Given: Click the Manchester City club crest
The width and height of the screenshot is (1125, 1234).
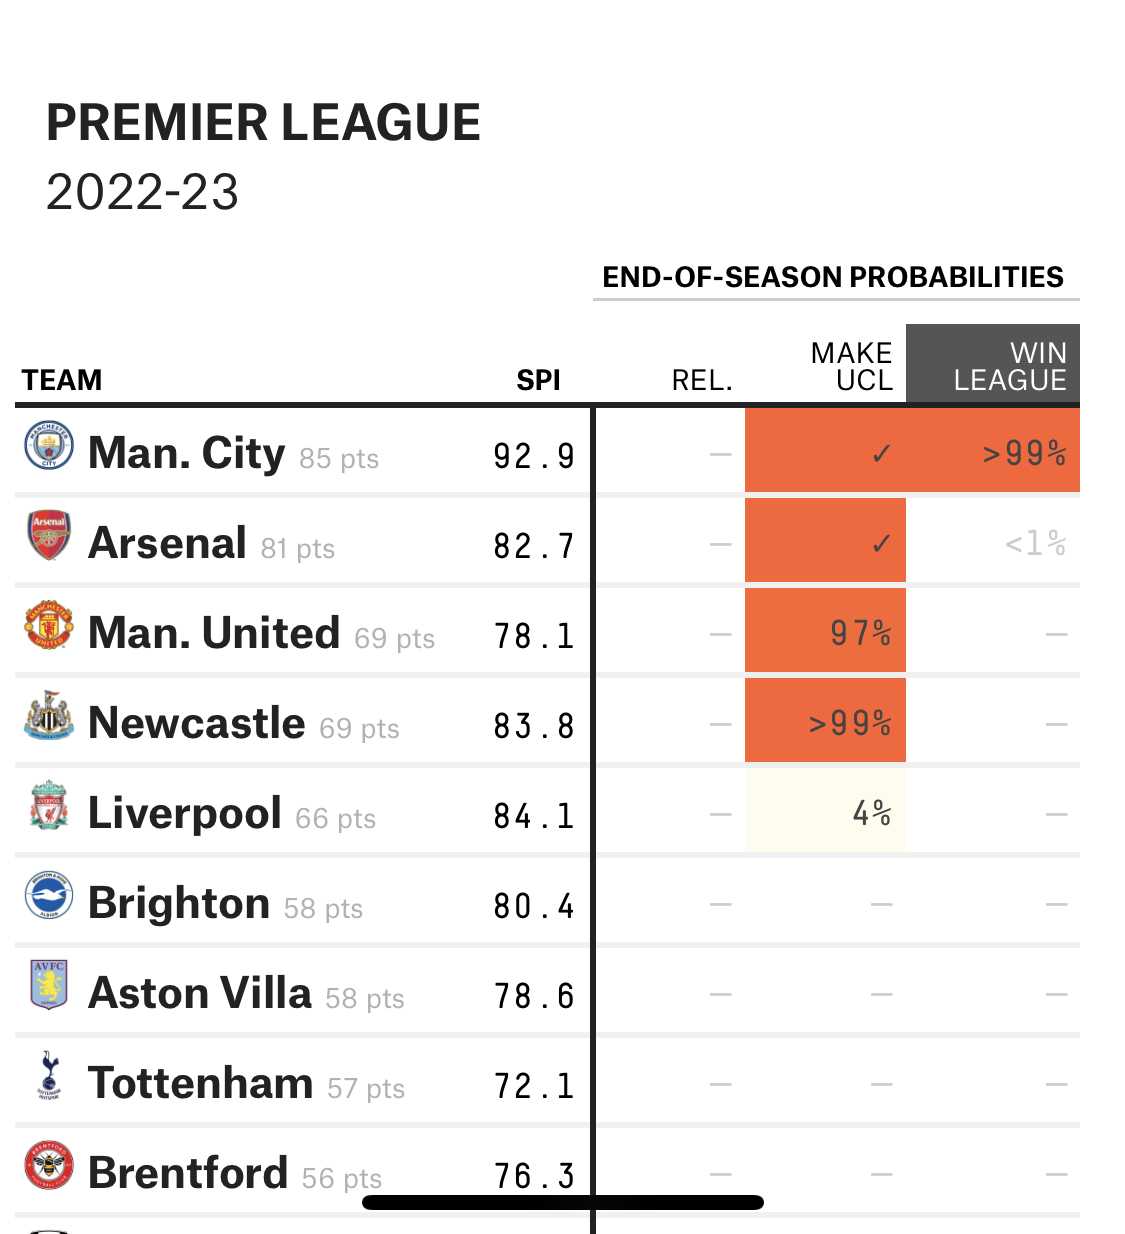Looking at the screenshot, I should pyautogui.click(x=49, y=446).
